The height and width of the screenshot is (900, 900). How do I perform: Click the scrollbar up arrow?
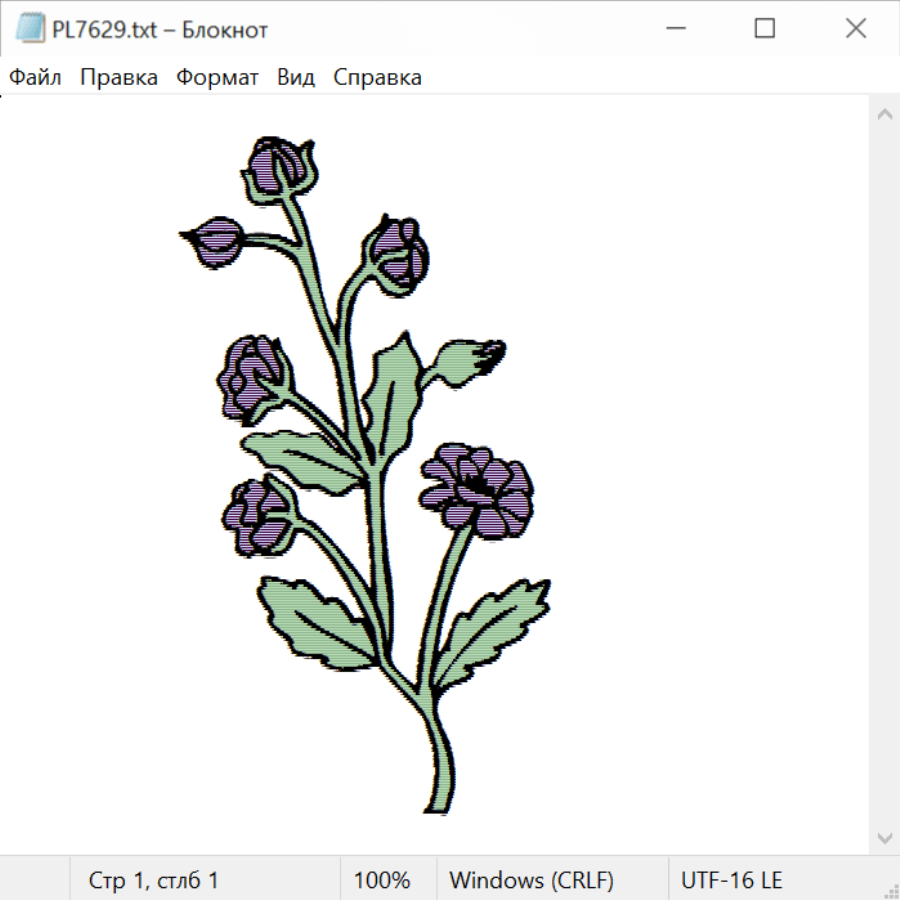coord(884,114)
